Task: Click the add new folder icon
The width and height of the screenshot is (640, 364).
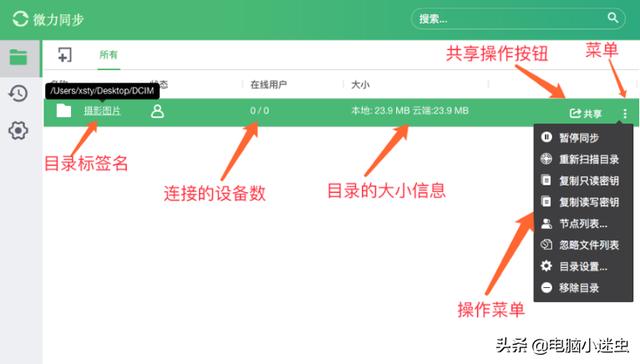Action: click(x=64, y=55)
